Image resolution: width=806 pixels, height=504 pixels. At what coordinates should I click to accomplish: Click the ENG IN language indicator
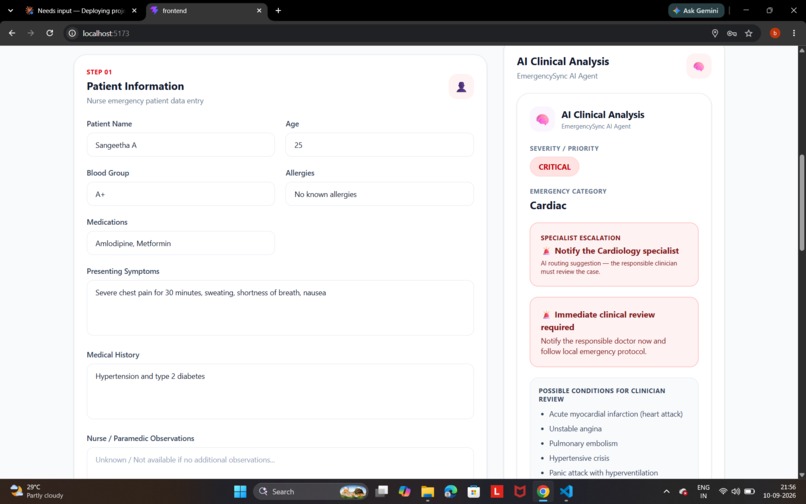point(703,491)
